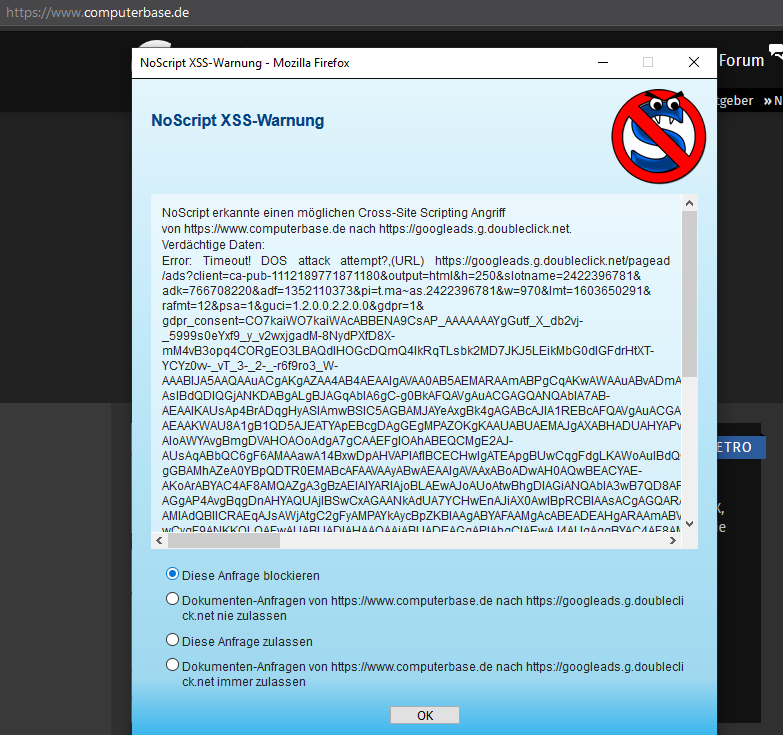Image resolution: width=783 pixels, height=735 pixels.
Task: Click the disabled maximize button of dialog
Action: click(x=648, y=62)
